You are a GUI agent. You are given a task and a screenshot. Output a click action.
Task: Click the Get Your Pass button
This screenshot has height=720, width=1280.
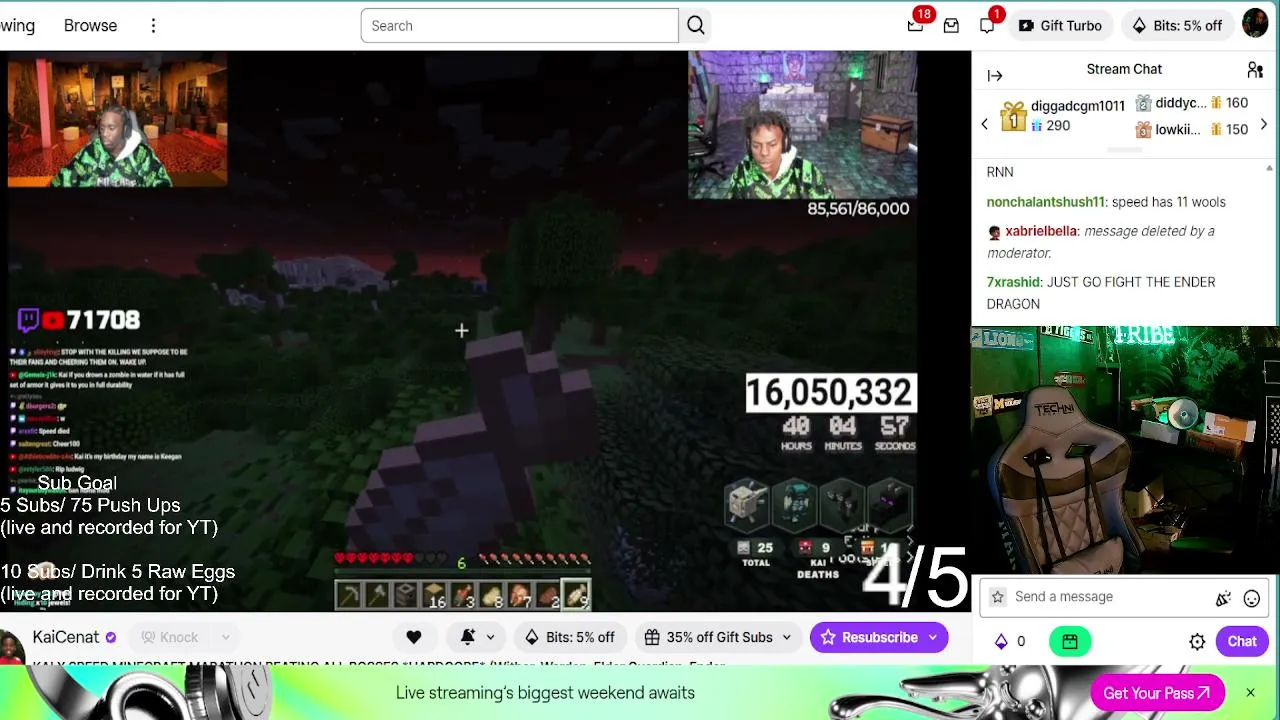click(1157, 693)
